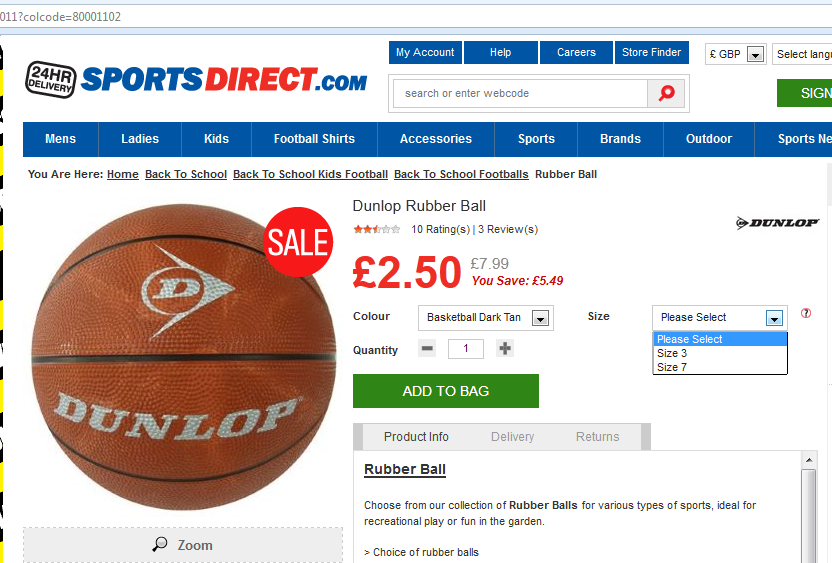Click the size guide question mark icon

[806, 313]
